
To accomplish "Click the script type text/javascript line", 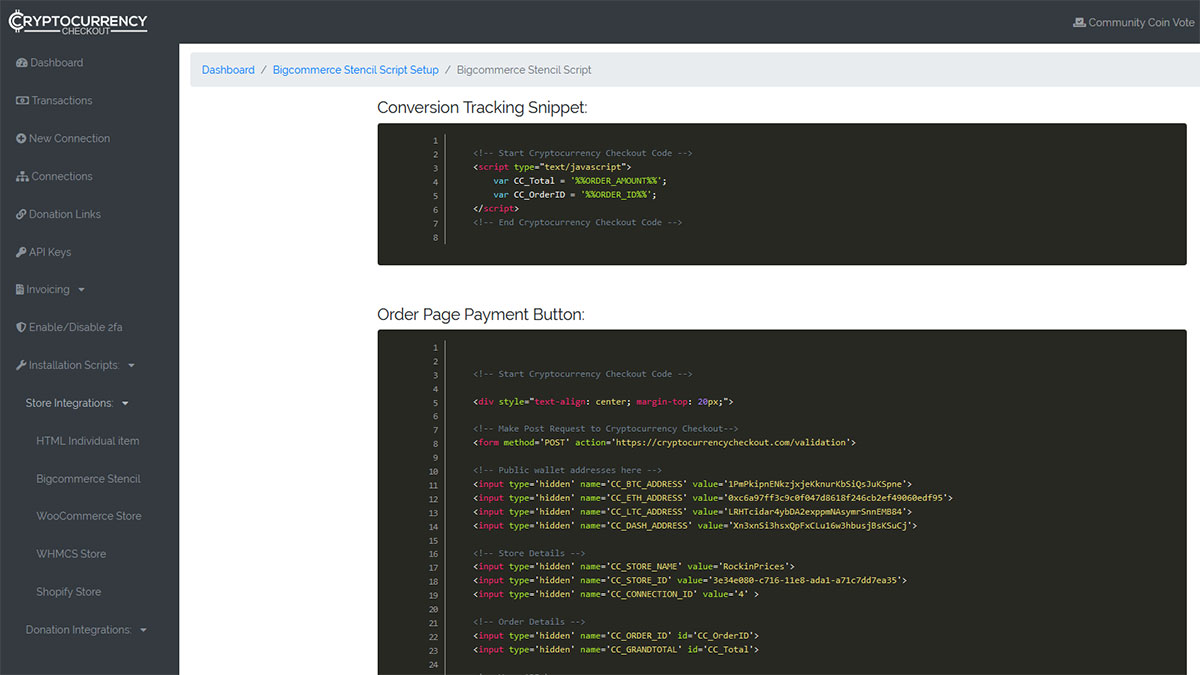I will click(x=553, y=167).
